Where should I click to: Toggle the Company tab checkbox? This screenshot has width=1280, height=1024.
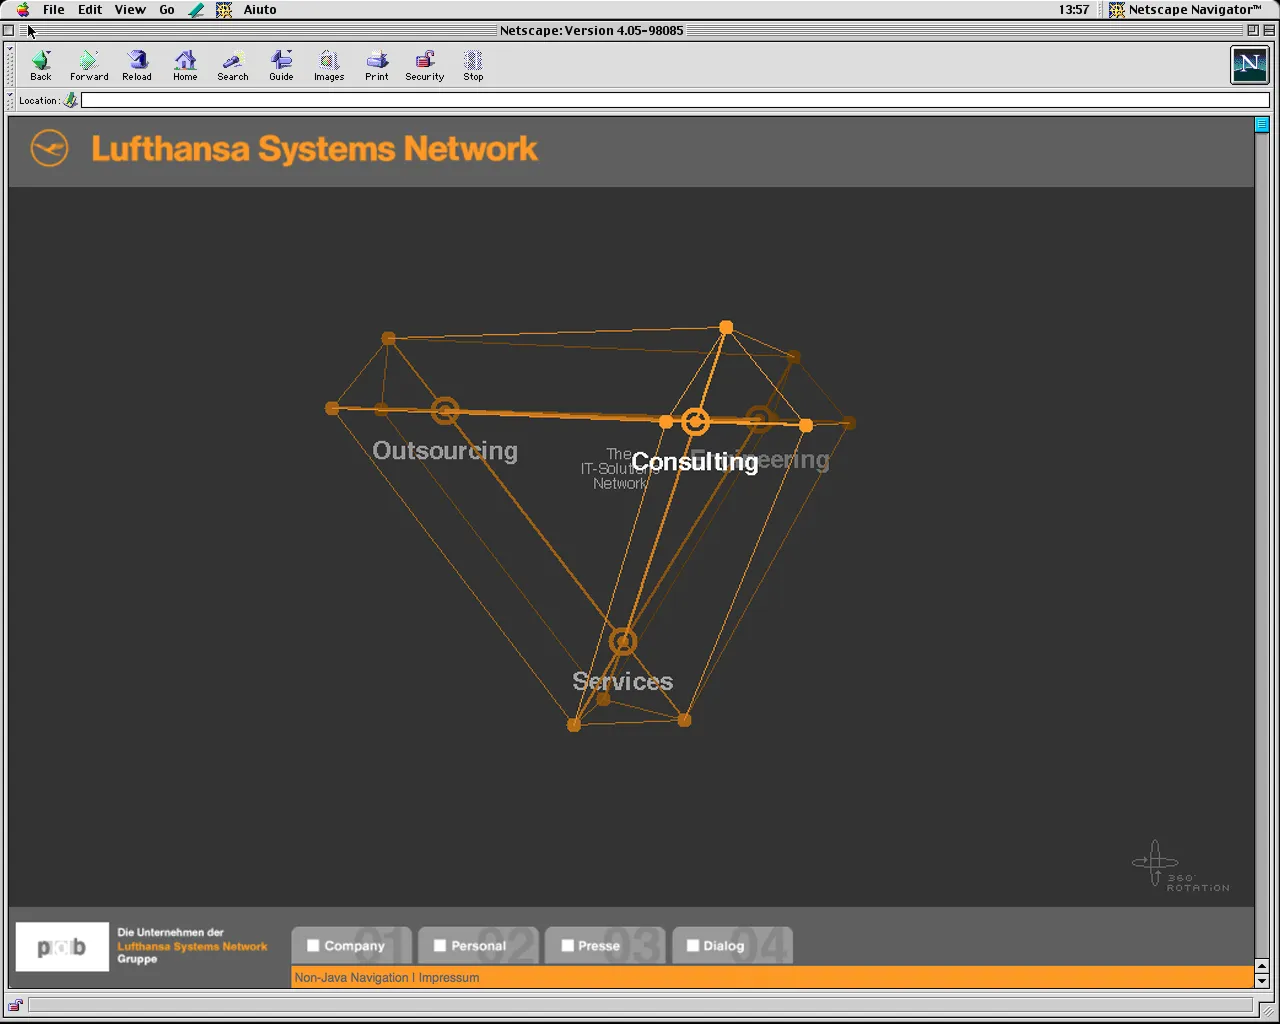tap(313, 945)
